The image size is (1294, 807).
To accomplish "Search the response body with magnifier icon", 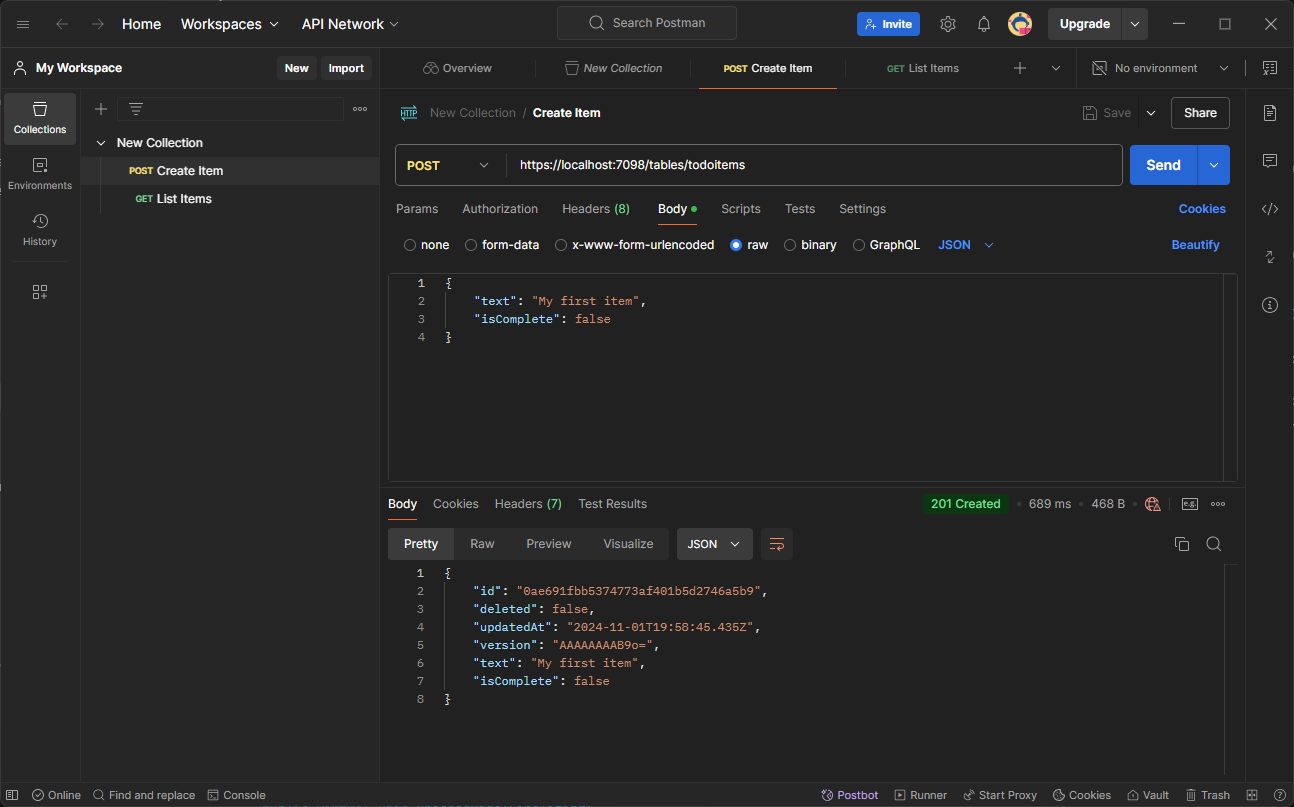I will tap(1214, 544).
